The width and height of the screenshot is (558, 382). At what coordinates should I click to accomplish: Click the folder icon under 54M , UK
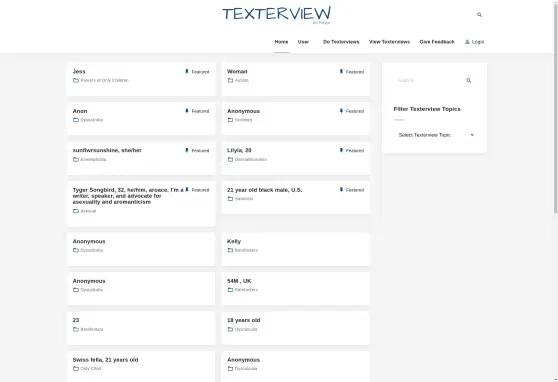tap(230, 290)
